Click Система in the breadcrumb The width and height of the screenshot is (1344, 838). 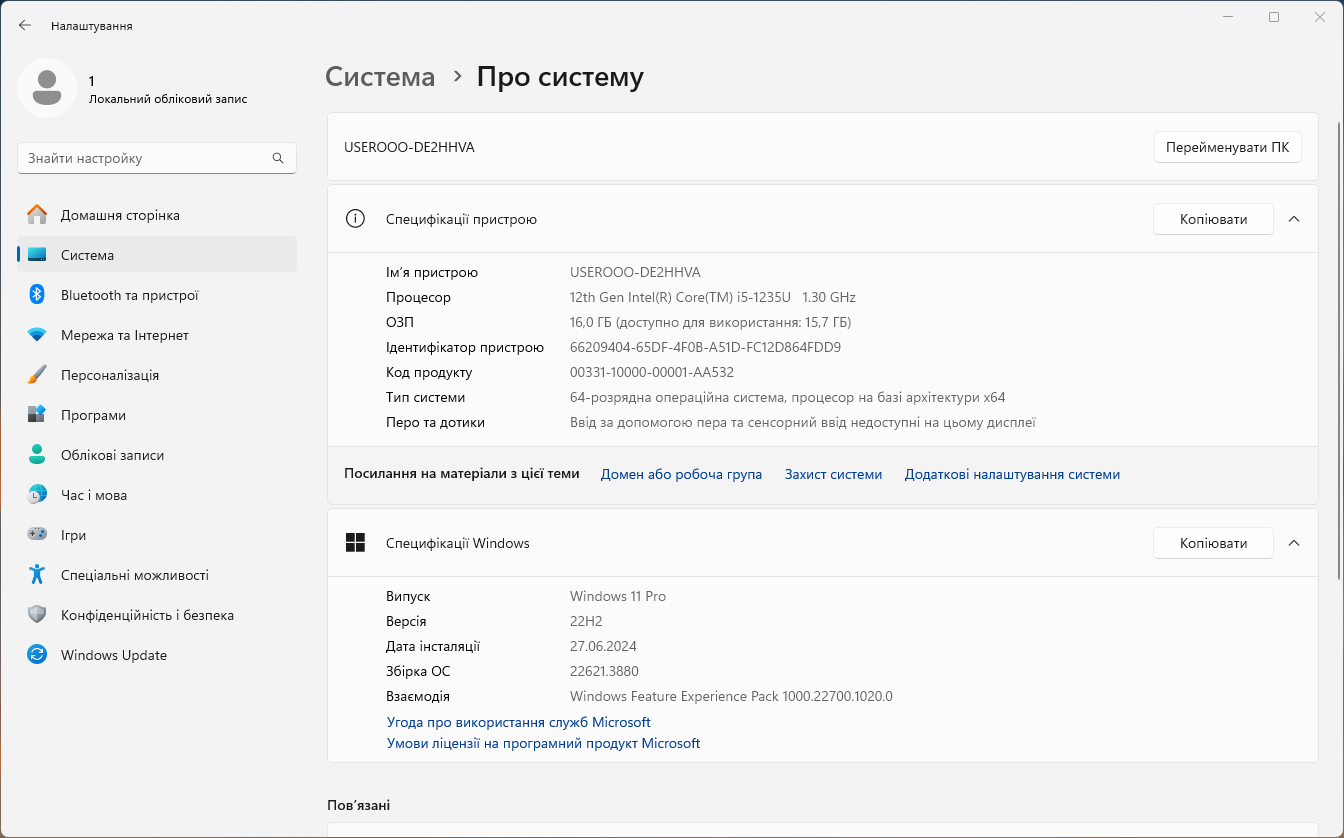tap(380, 77)
